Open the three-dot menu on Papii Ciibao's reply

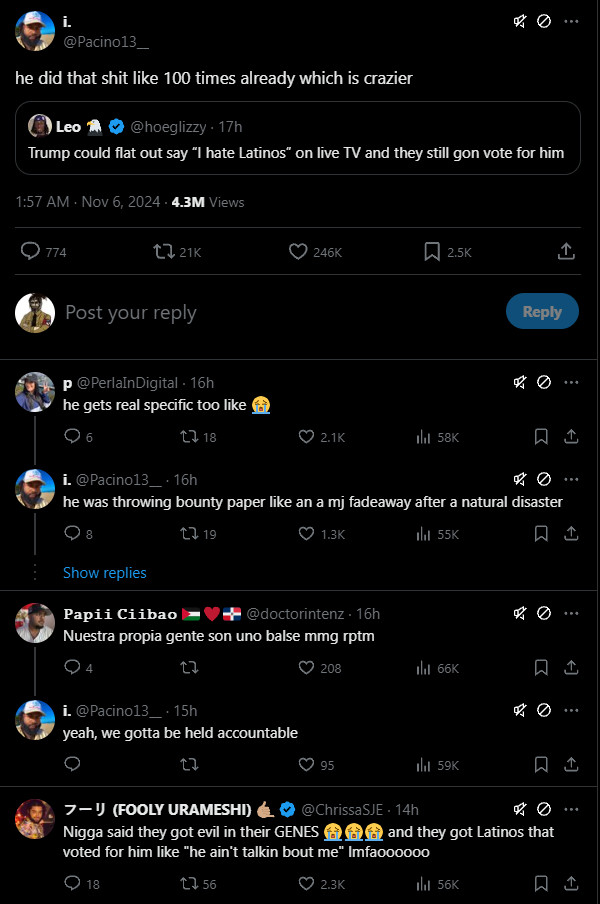571,613
